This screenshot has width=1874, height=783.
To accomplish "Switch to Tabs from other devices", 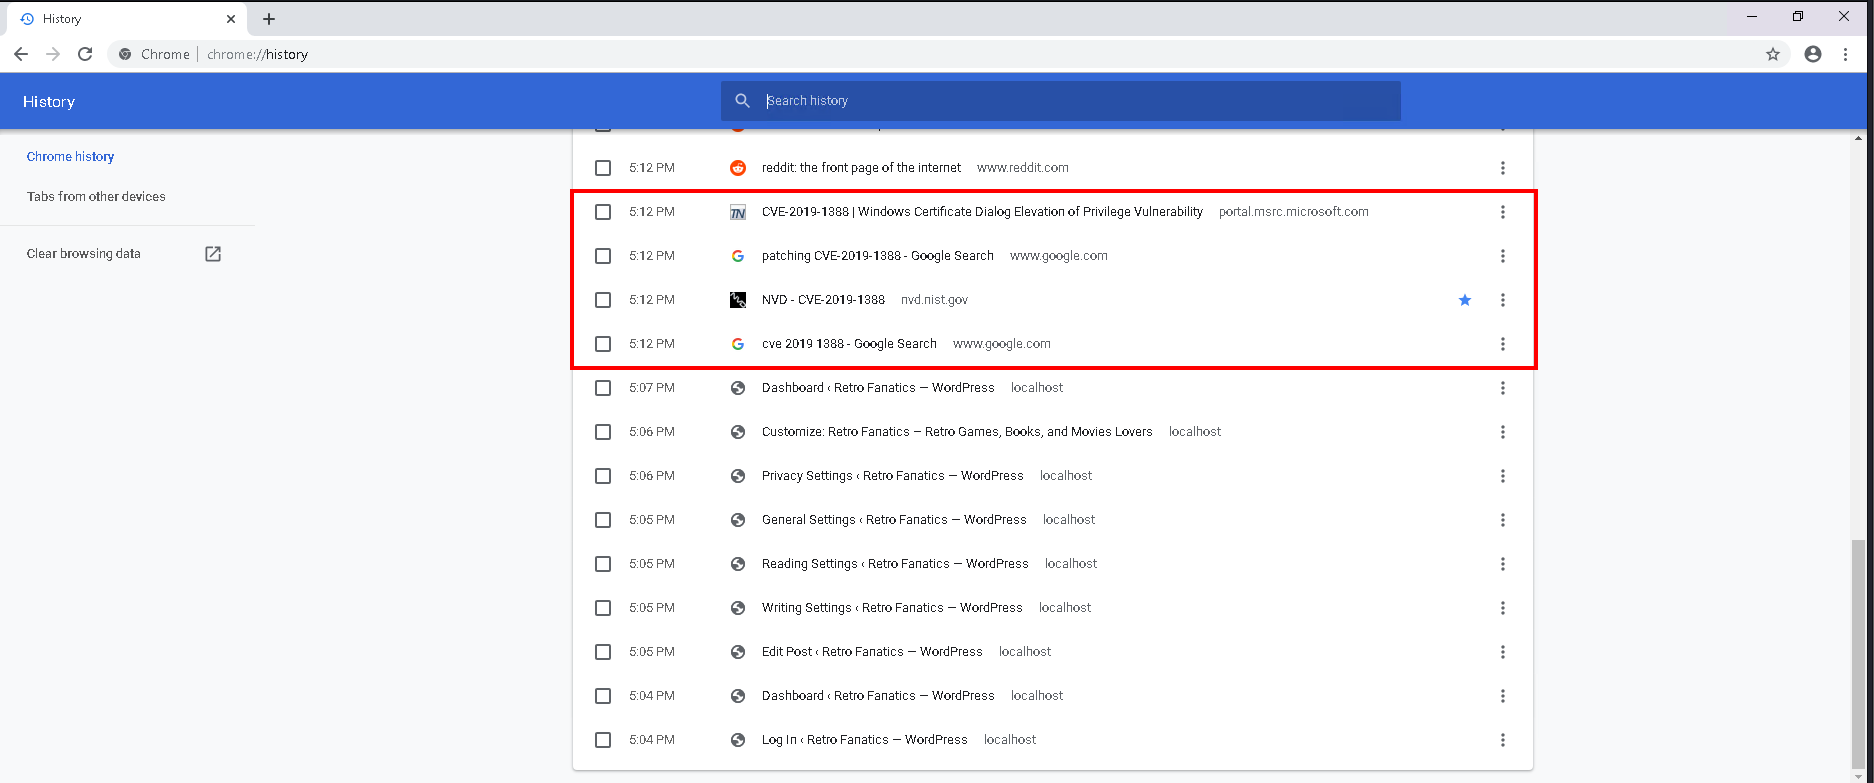I will click(x=96, y=197).
